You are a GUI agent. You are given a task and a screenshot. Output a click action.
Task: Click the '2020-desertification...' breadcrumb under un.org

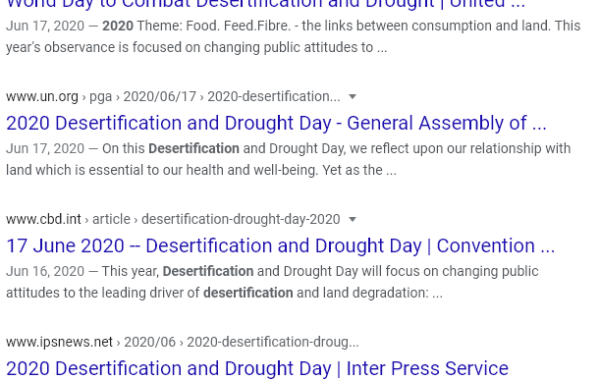coord(274,96)
